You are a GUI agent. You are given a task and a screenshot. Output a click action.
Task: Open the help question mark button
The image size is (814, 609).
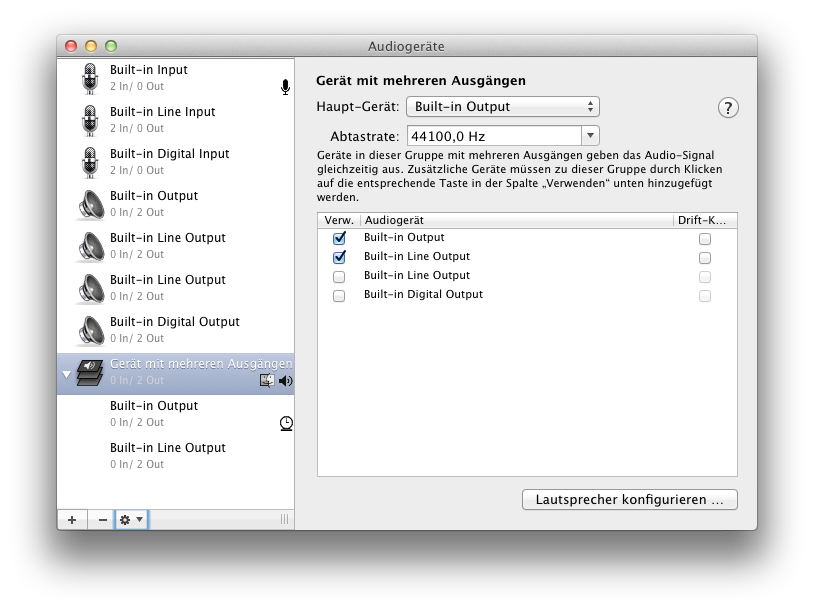(728, 108)
